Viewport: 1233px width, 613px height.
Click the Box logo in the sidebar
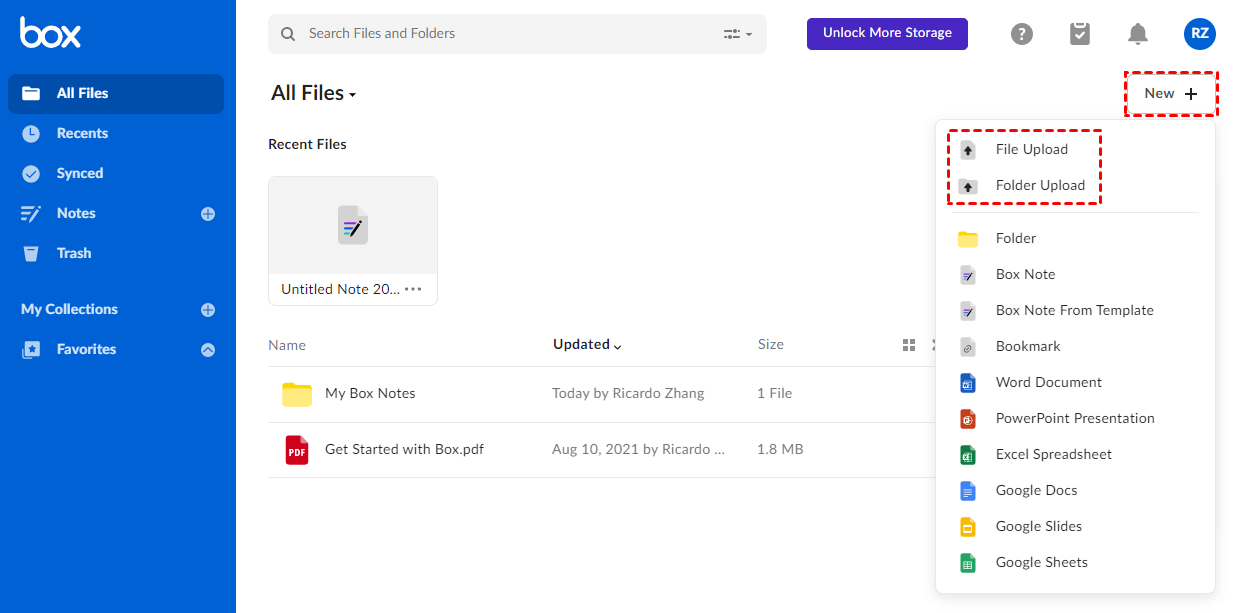[x=50, y=33]
